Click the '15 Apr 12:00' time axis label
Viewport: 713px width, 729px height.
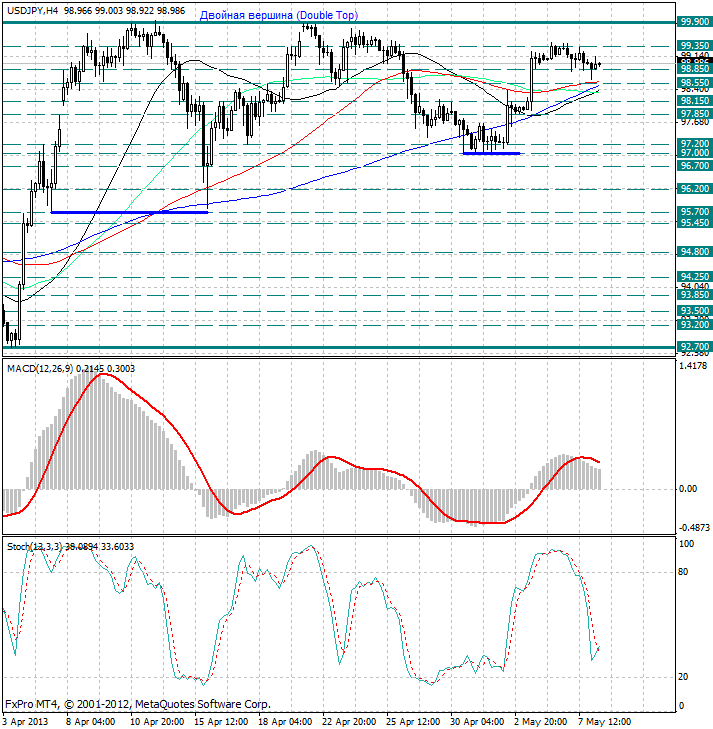coord(221,722)
